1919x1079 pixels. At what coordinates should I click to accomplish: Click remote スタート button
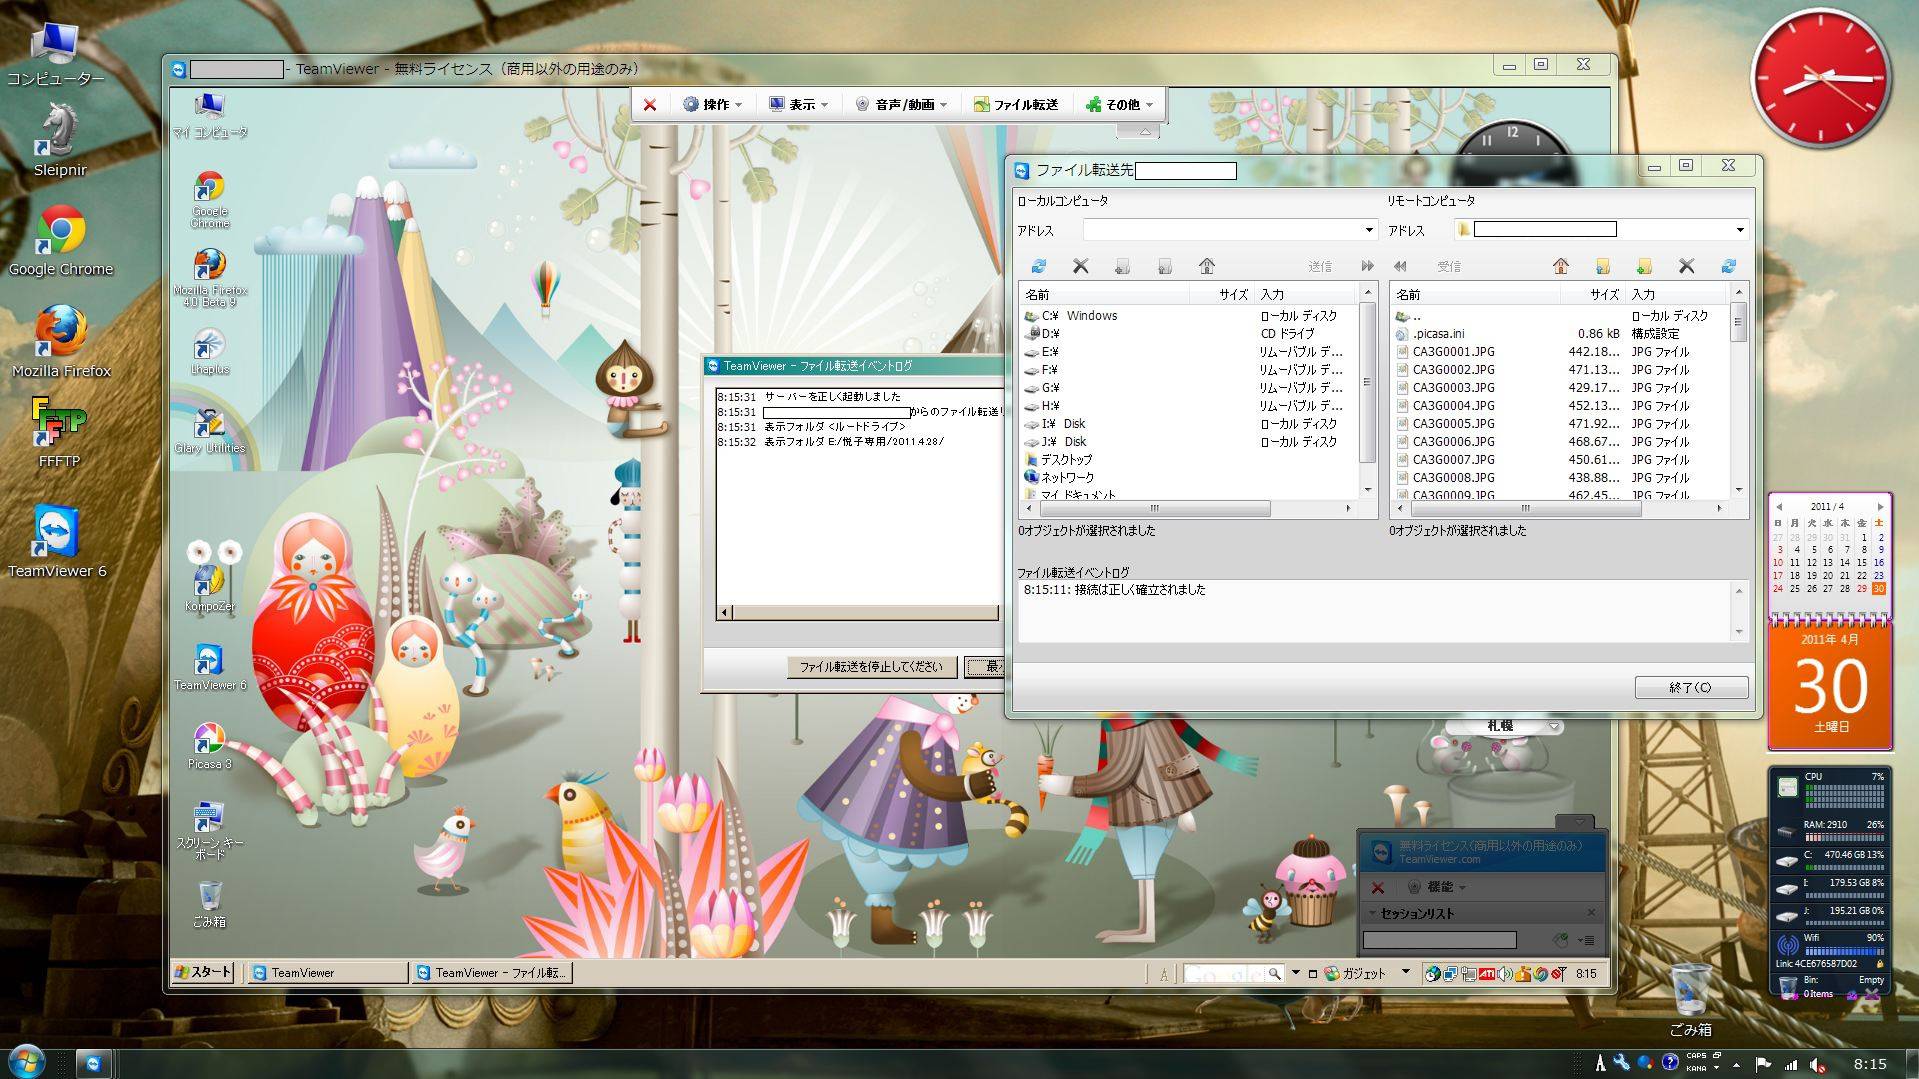pos(203,972)
